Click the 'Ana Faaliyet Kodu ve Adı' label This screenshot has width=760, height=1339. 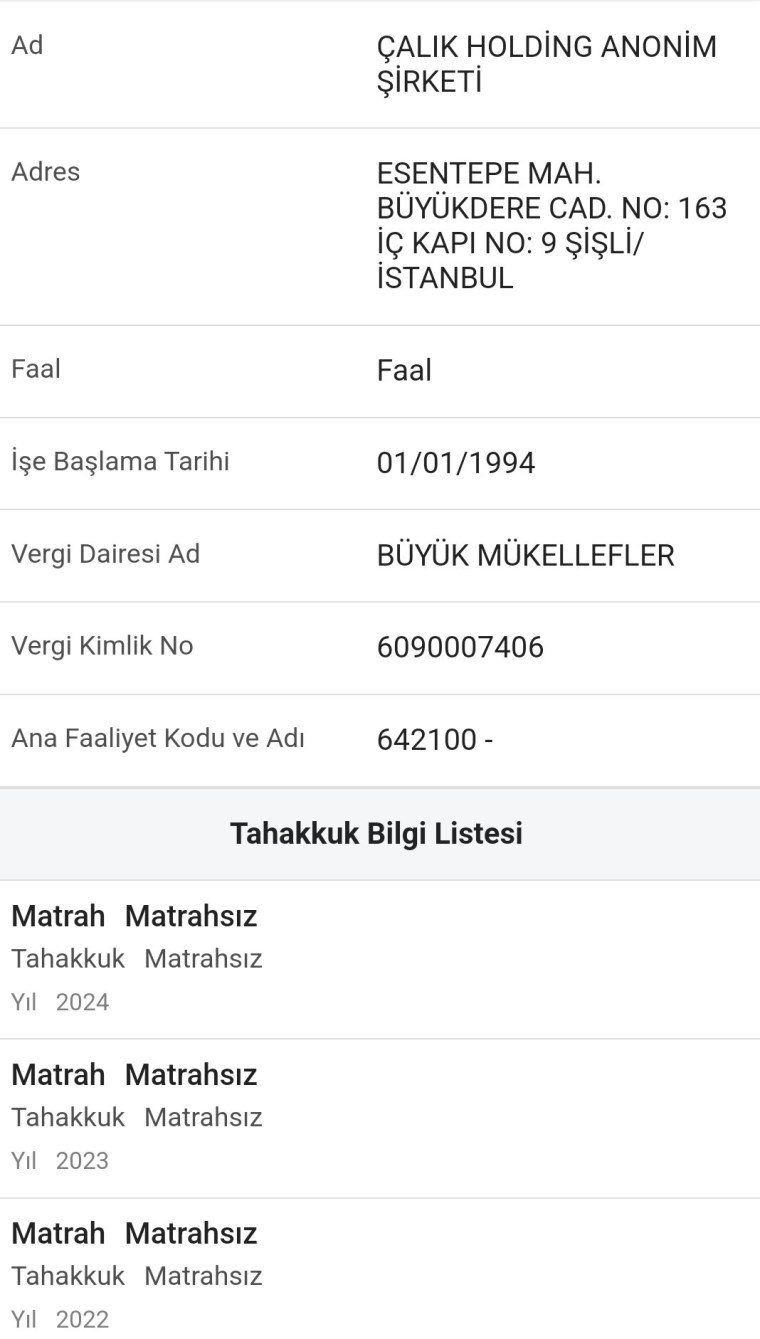click(158, 739)
